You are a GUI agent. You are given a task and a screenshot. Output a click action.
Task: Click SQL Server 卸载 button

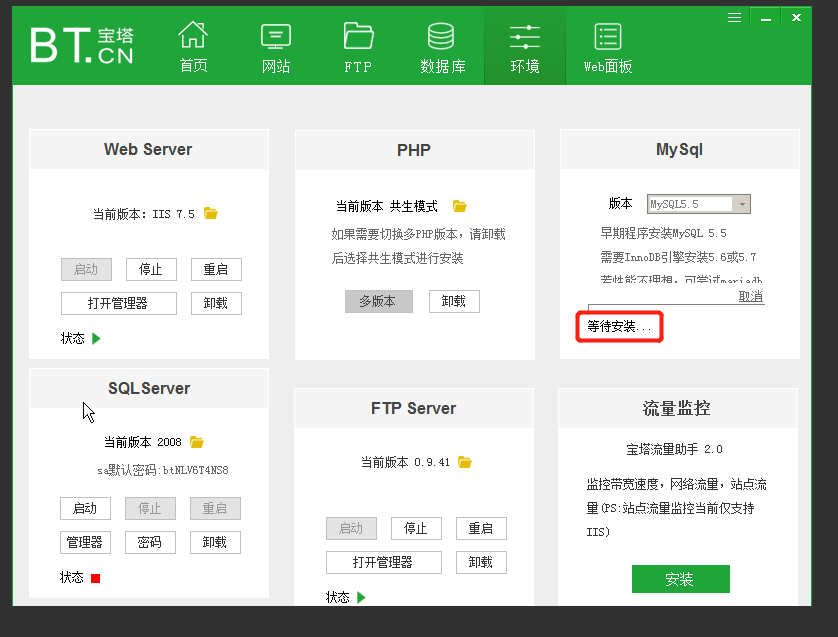[x=215, y=542]
